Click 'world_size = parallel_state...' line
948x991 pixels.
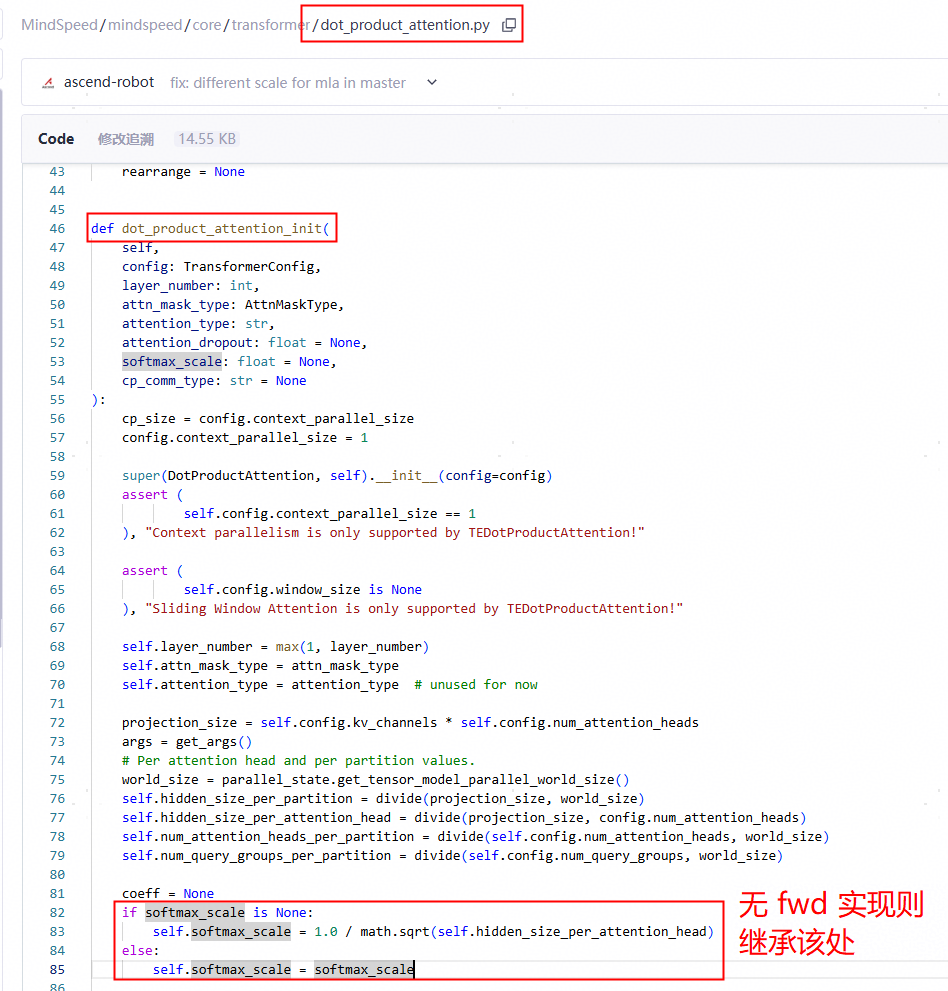(x=375, y=779)
